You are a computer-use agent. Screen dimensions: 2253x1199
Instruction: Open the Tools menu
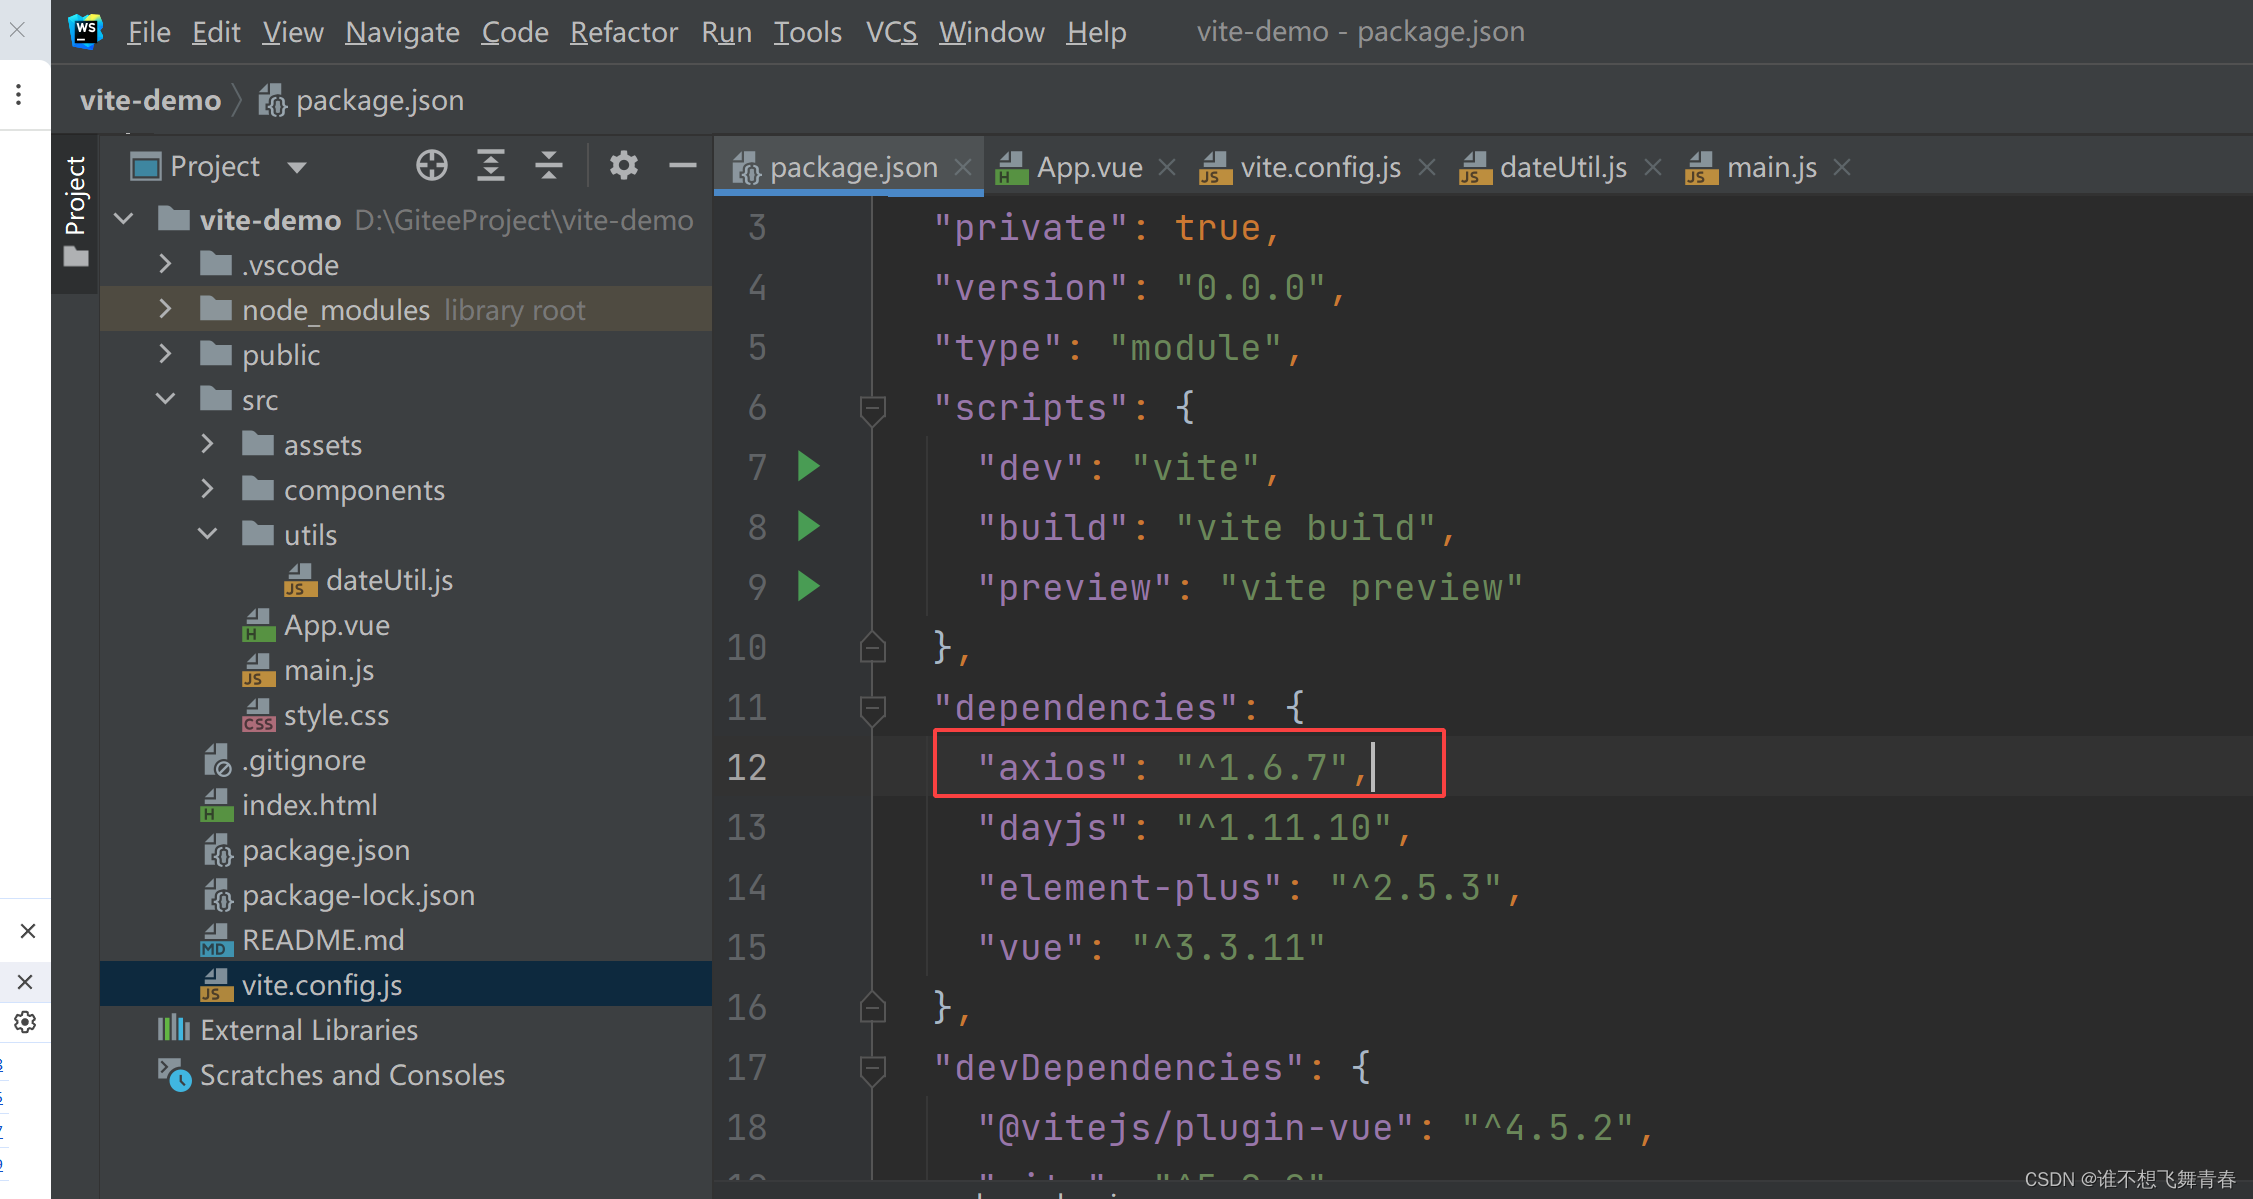[x=808, y=32]
